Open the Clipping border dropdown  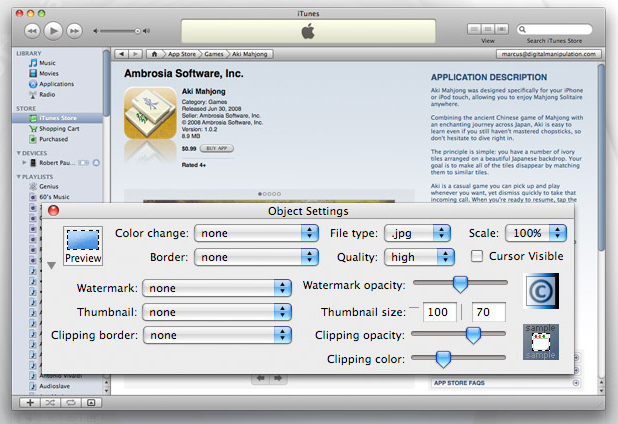(217, 335)
